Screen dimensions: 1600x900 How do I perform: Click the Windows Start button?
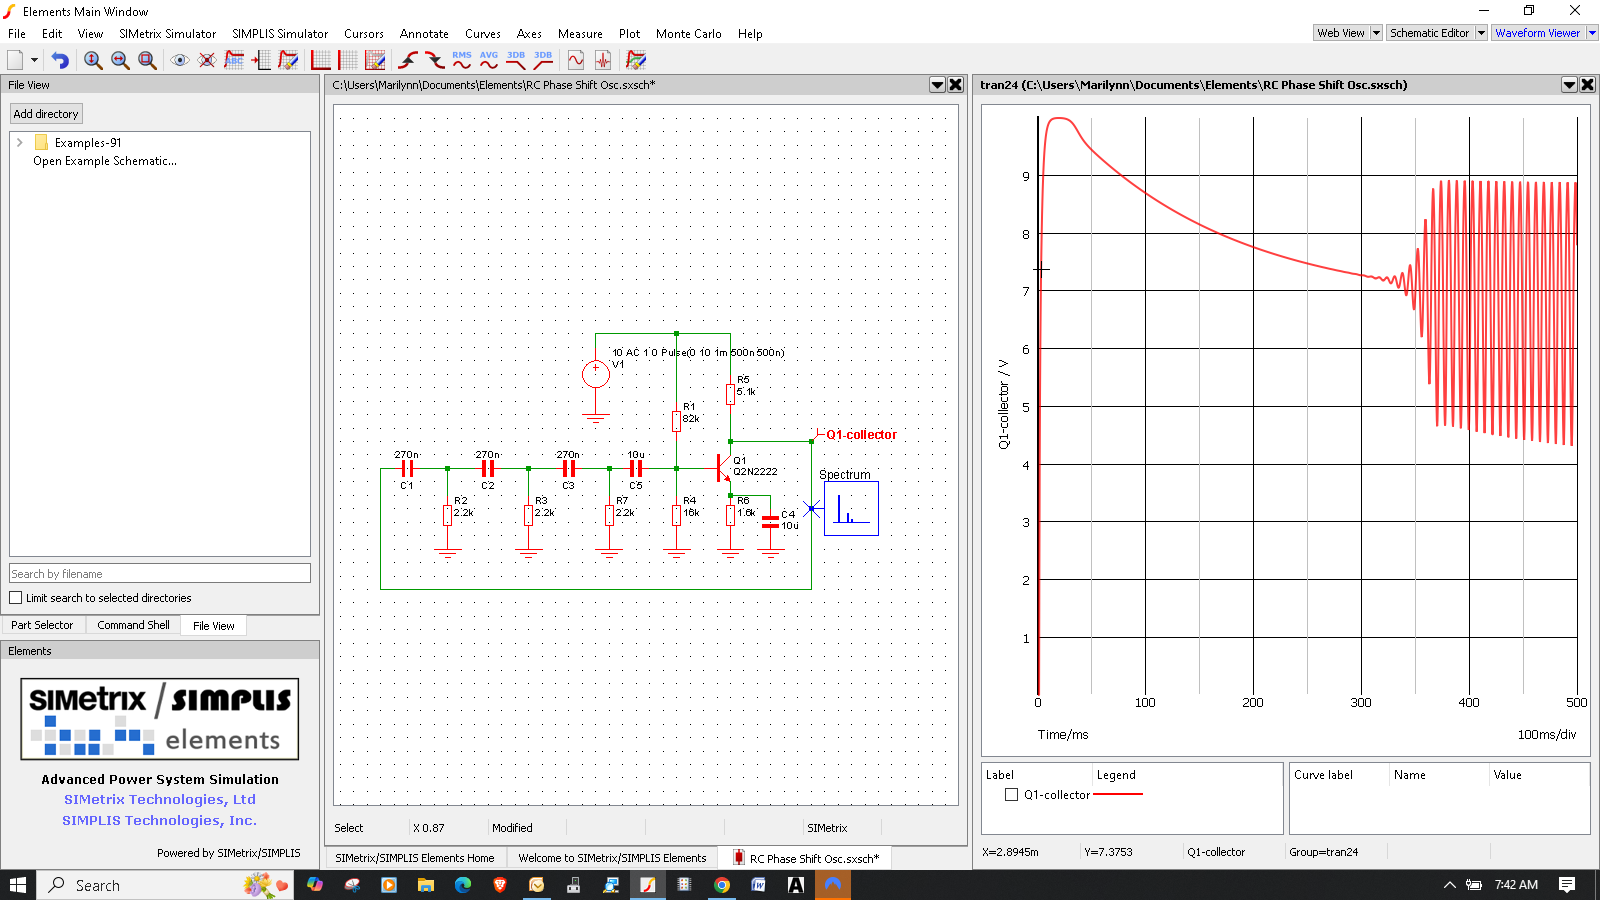pyautogui.click(x=18, y=885)
